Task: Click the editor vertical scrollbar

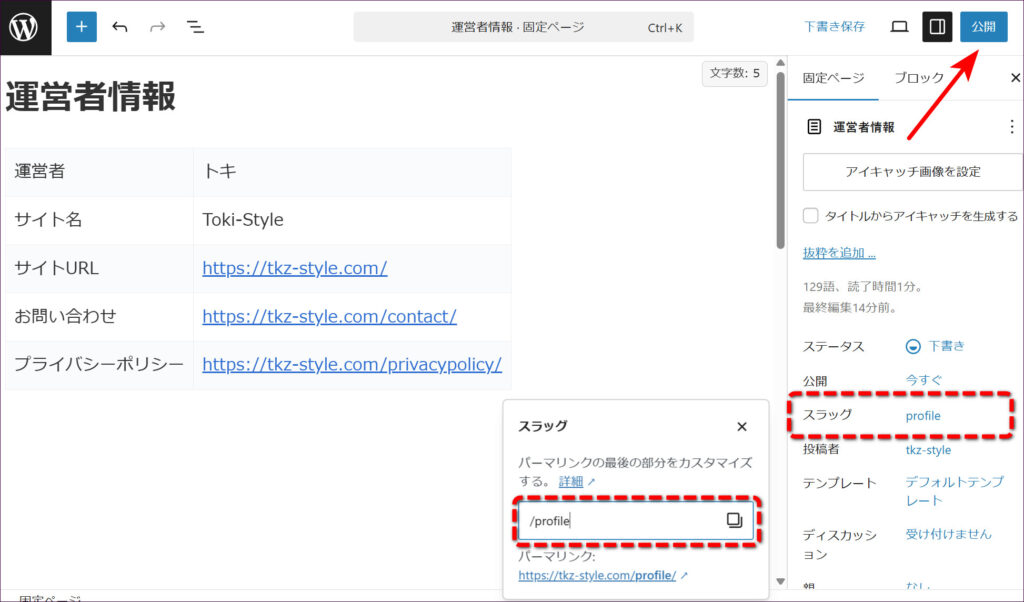Action: (x=779, y=160)
